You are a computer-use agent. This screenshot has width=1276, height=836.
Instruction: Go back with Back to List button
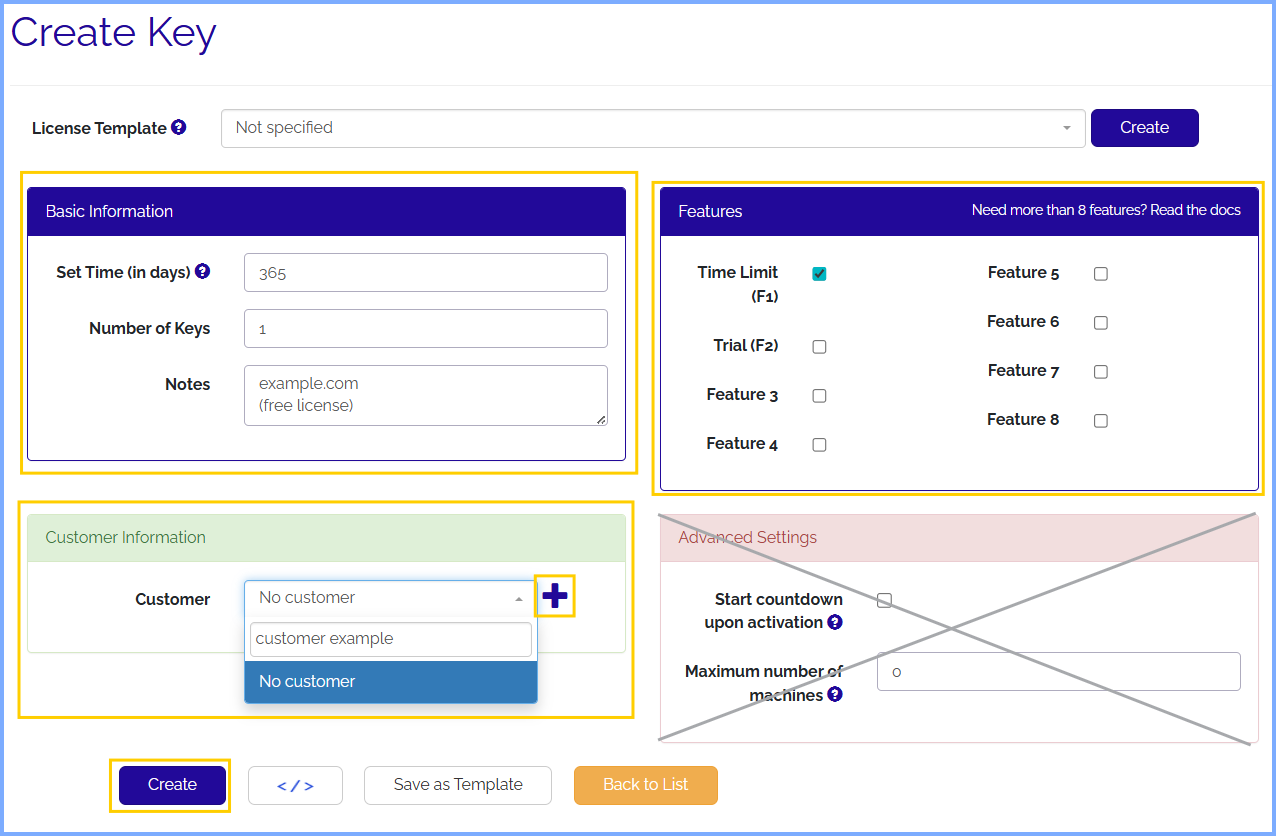(x=645, y=785)
